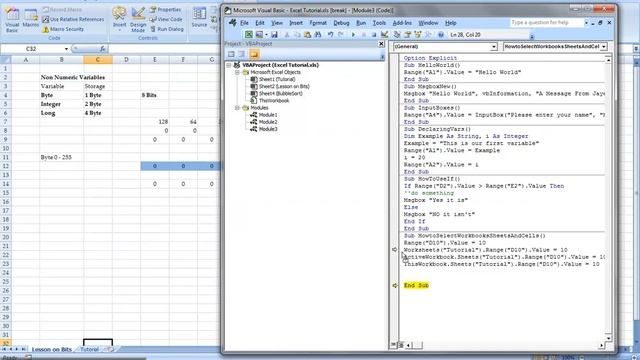Click Run Dialog in Excel Controls group
This screenshot has height=360, width=640.
coord(167,29)
